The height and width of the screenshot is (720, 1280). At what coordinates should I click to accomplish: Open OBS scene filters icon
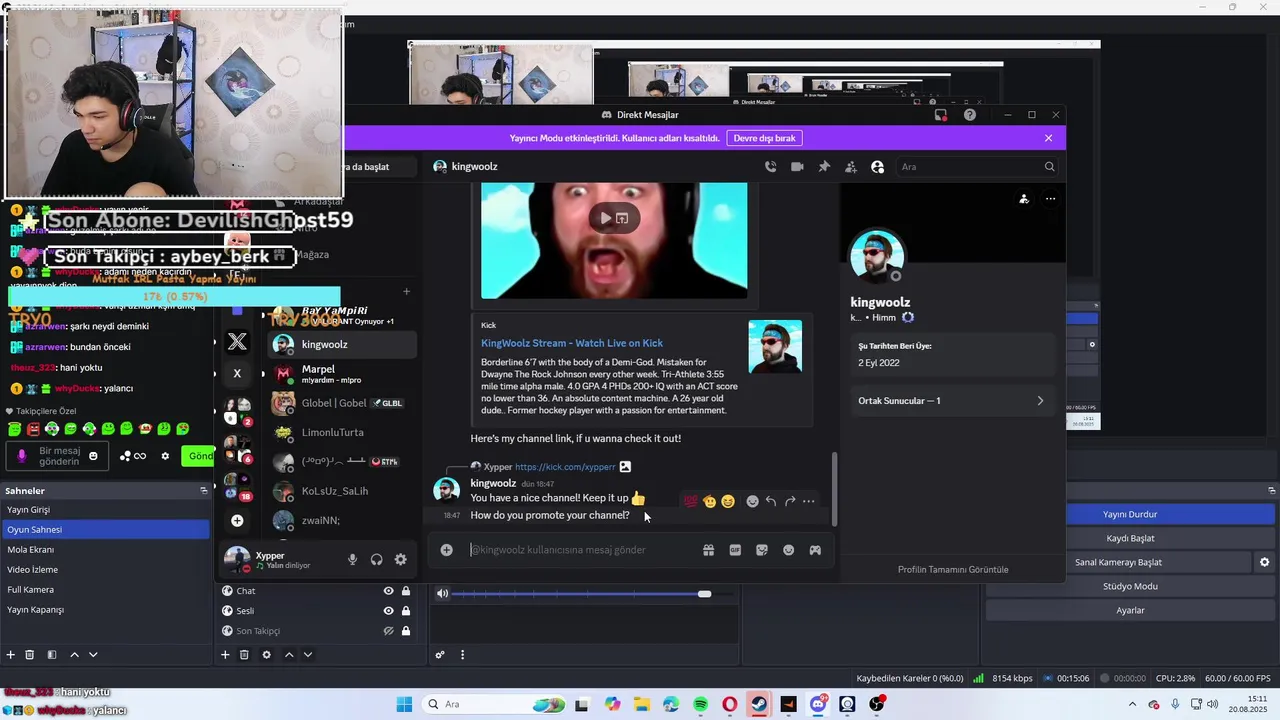tap(52, 655)
